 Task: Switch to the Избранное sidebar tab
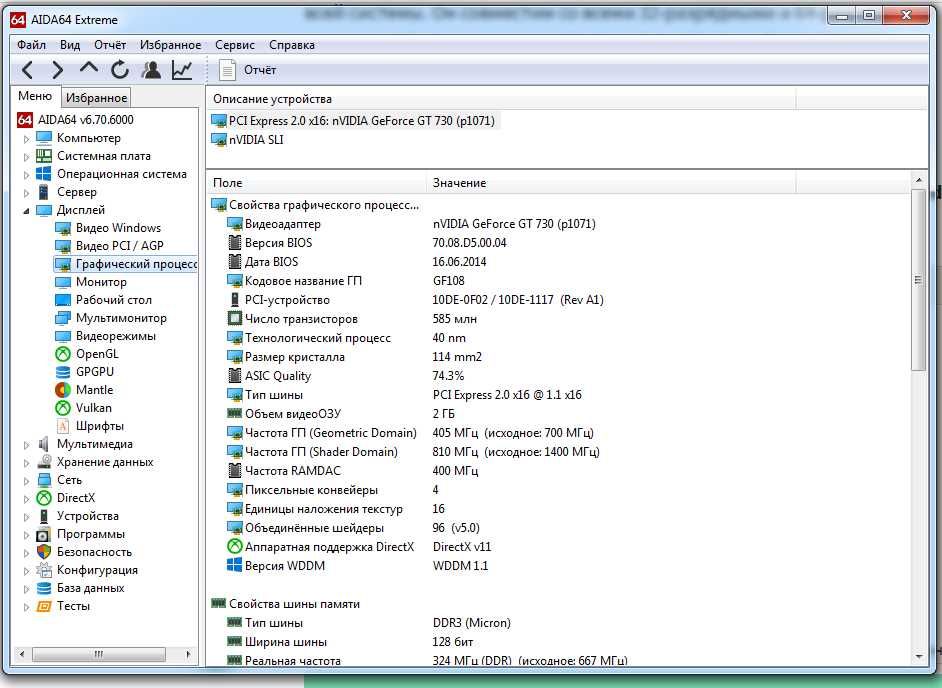click(x=96, y=97)
